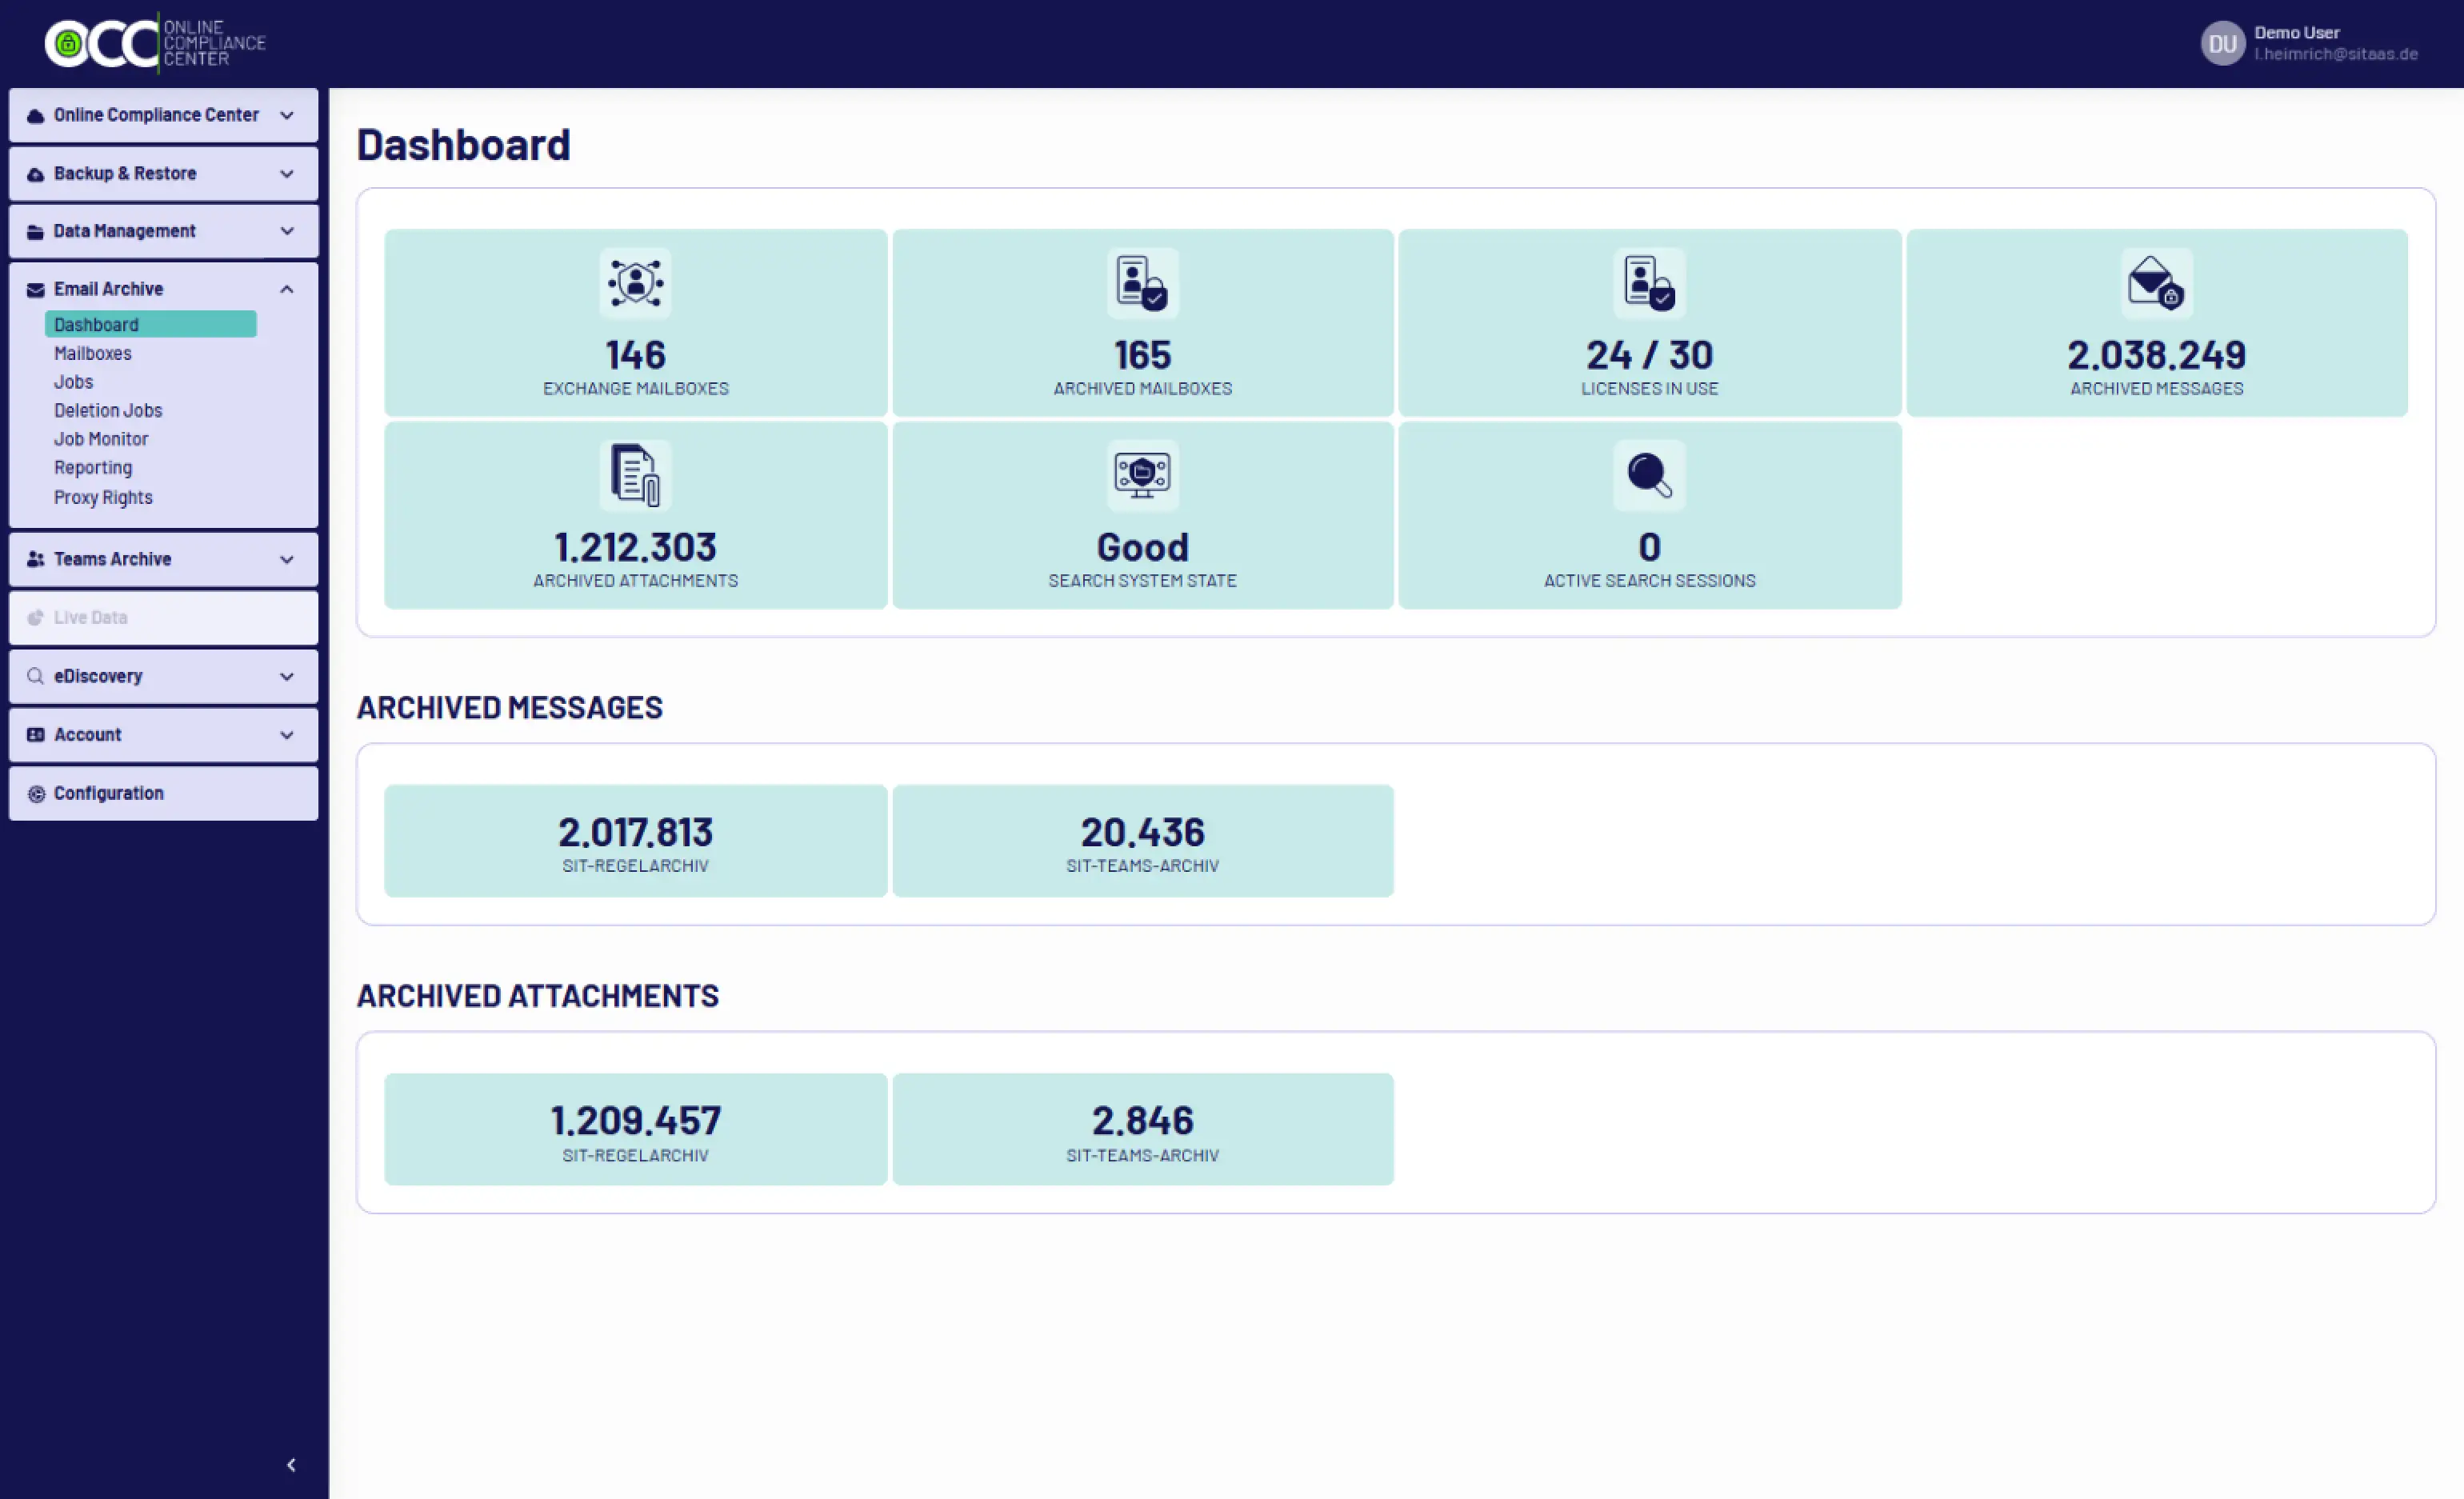Image resolution: width=2464 pixels, height=1499 pixels.
Task: Open the Configuration menu item
Action: point(108,793)
